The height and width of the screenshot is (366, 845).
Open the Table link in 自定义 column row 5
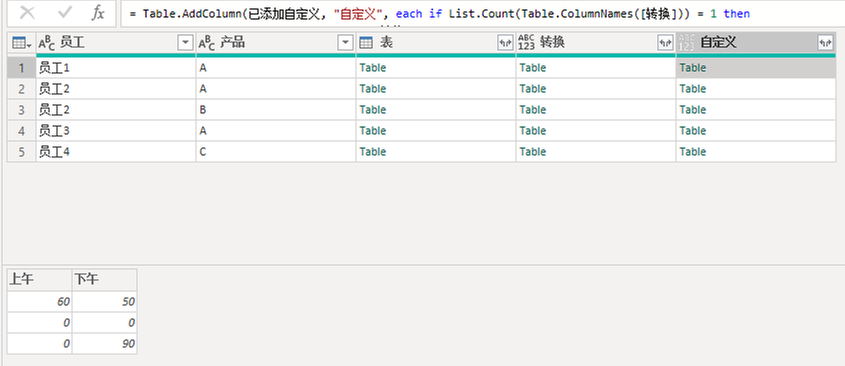click(693, 152)
